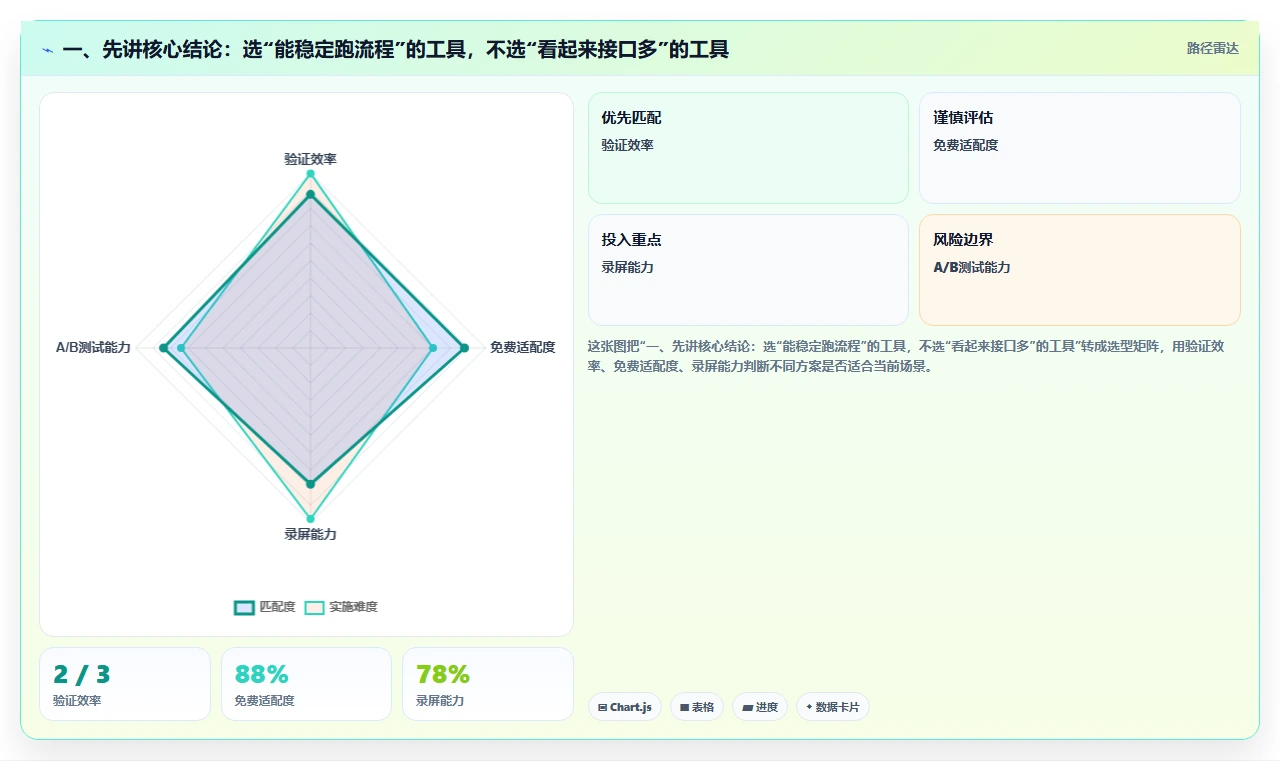Toggle the 匹配度 legend item
The height and width of the screenshot is (761, 1280).
click(x=265, y=607)
